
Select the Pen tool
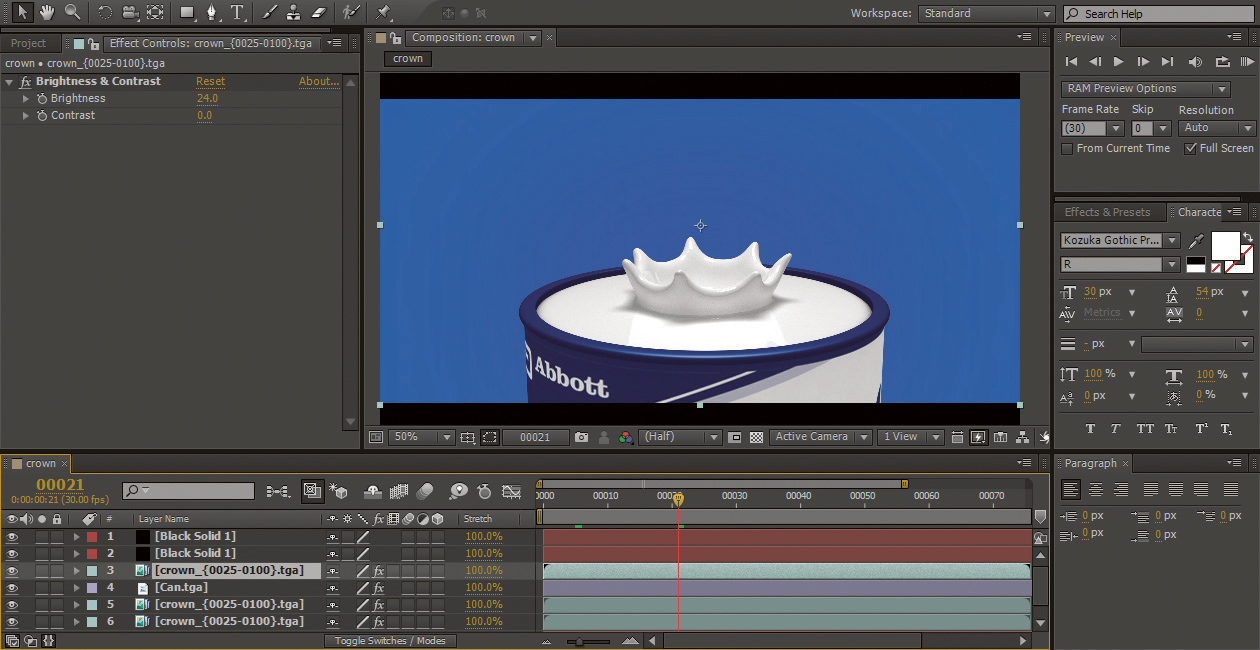pos(212,12)
